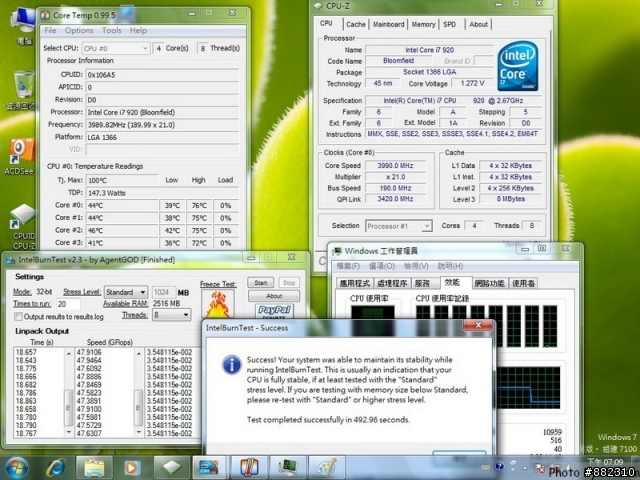This screenshot has width=640, height=480.
Task: Click the Task Manager title bar icon
Action: point(338,251)
